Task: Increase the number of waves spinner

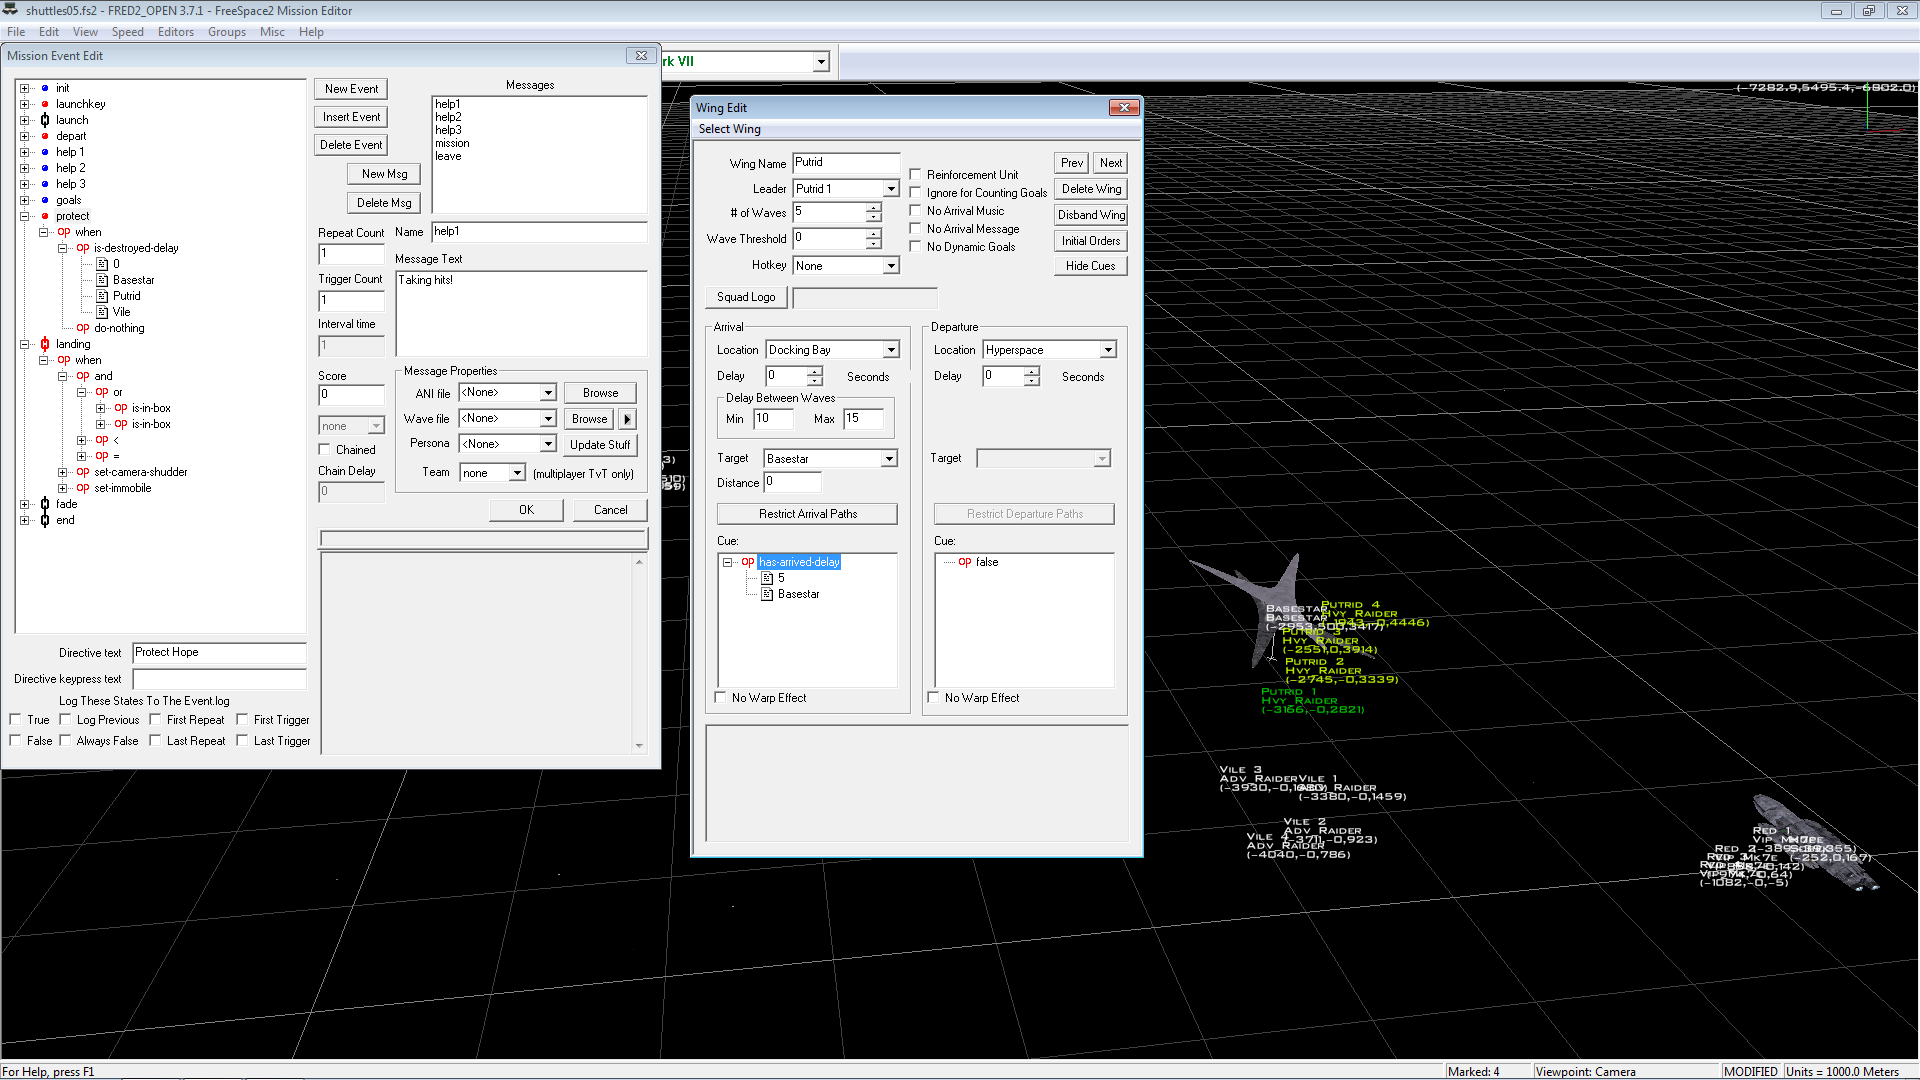Action: pyautogui.click(x=874, y=207)
